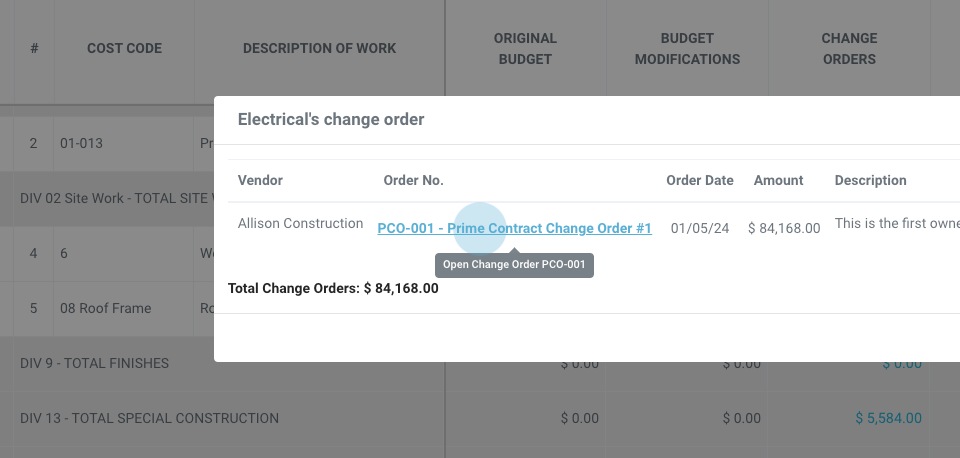The width and height of the screenshot is (960, 458).
Task: Click the Order No. column header
Action: (413, 181)
